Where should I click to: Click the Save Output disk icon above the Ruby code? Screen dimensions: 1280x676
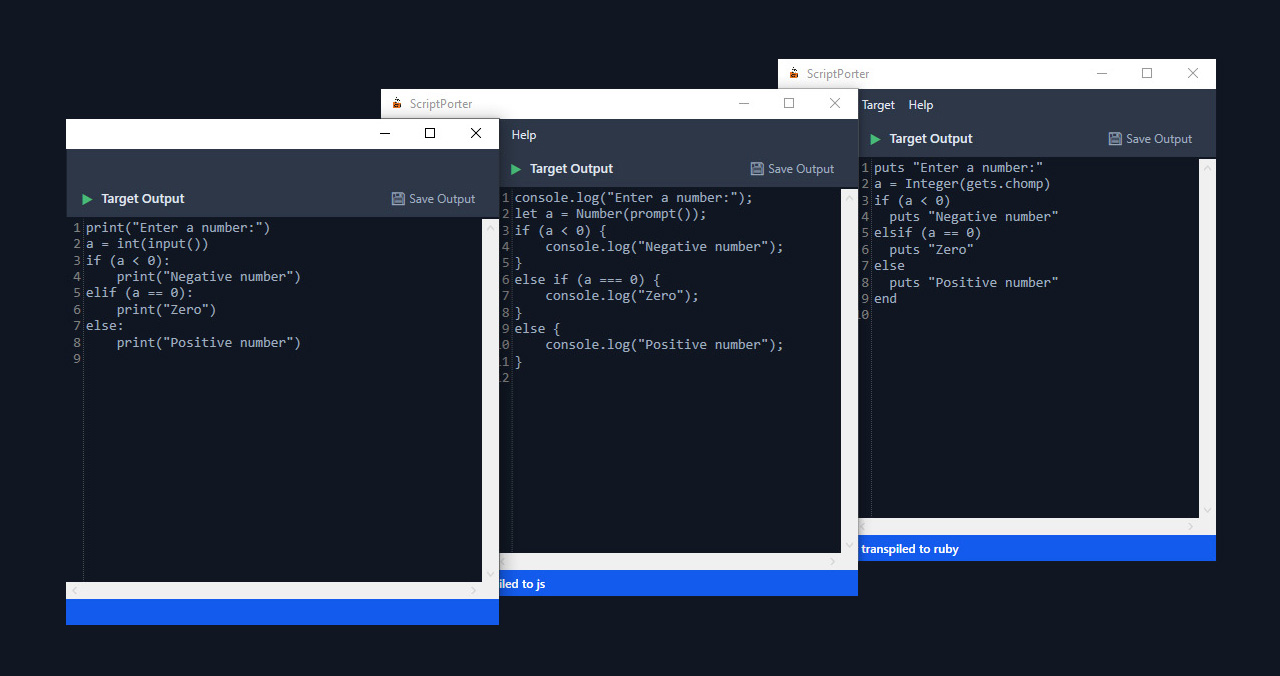[x=1115, y=139]
